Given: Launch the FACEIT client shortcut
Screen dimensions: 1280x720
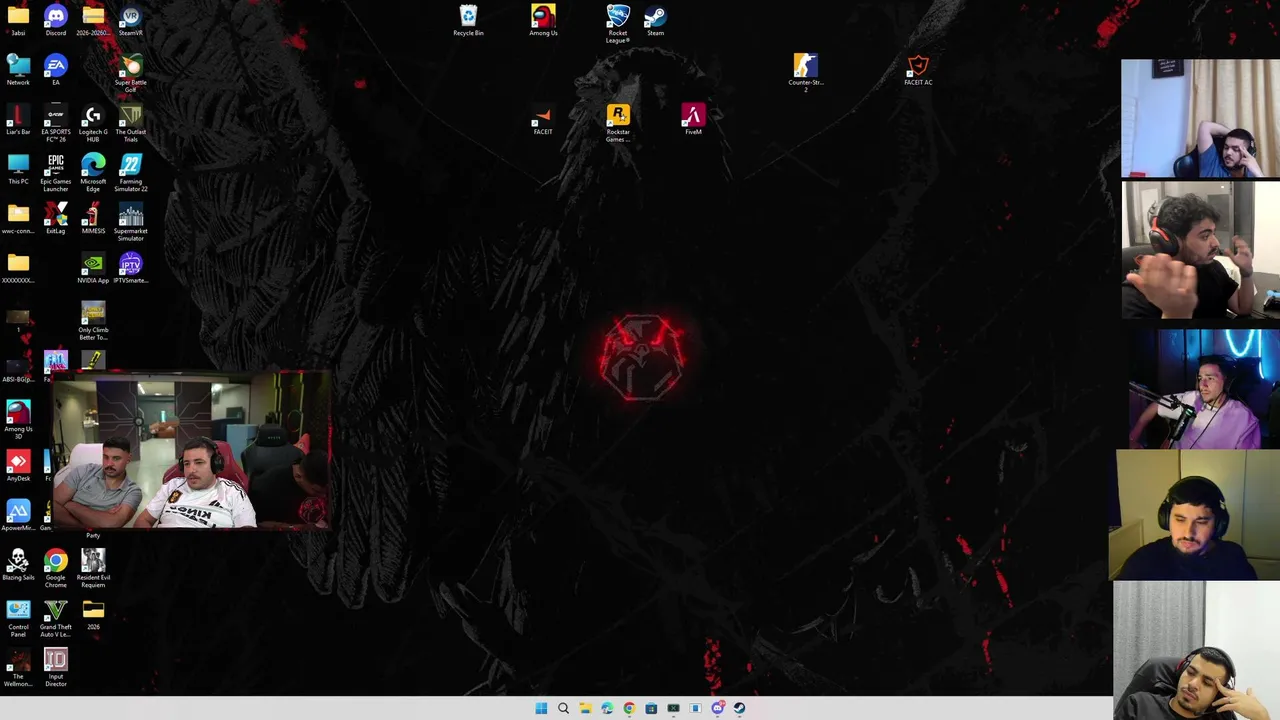Looking at the screenshot, I should tap(543, 120).
